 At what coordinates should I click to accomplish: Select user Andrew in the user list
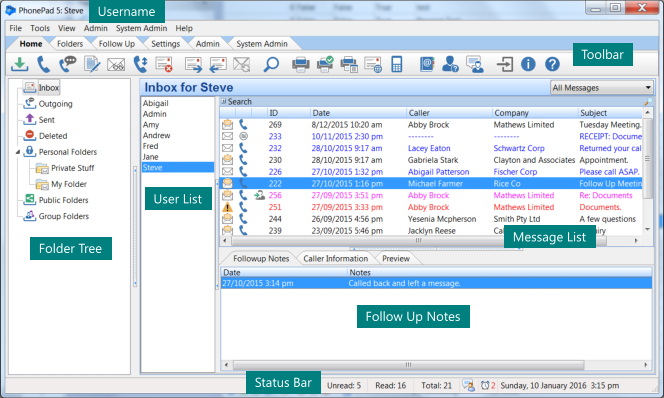(156, 135)
